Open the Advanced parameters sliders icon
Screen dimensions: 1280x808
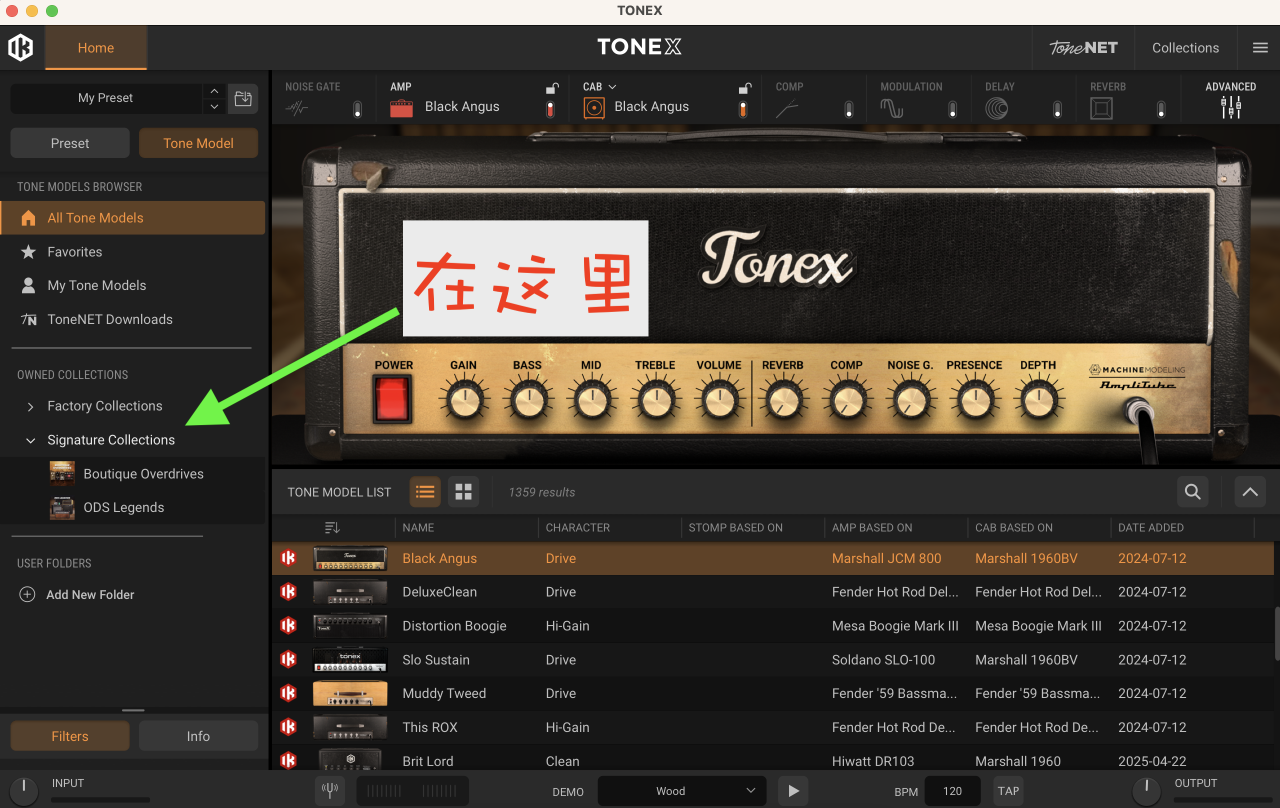point(1231,108)
